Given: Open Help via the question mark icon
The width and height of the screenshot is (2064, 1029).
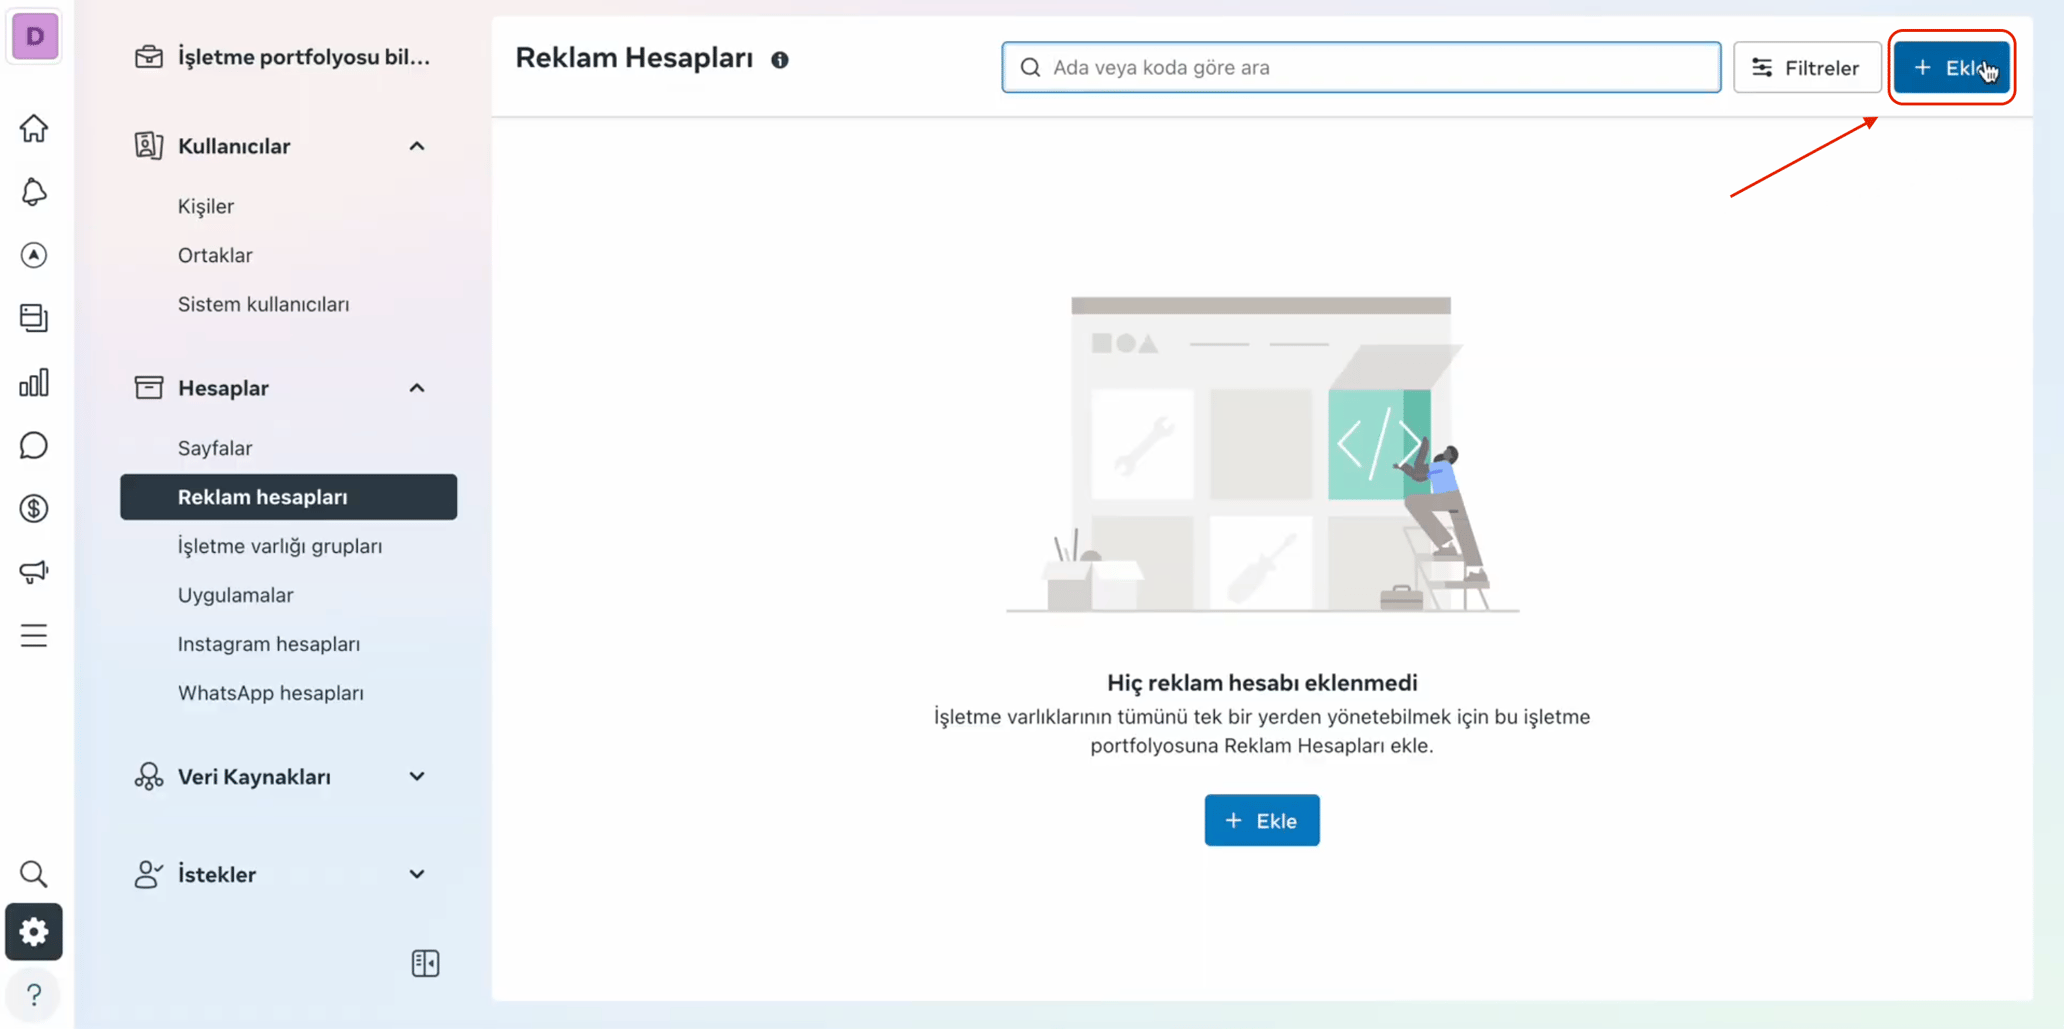Looking at the screenshot, I should (34, 995).
